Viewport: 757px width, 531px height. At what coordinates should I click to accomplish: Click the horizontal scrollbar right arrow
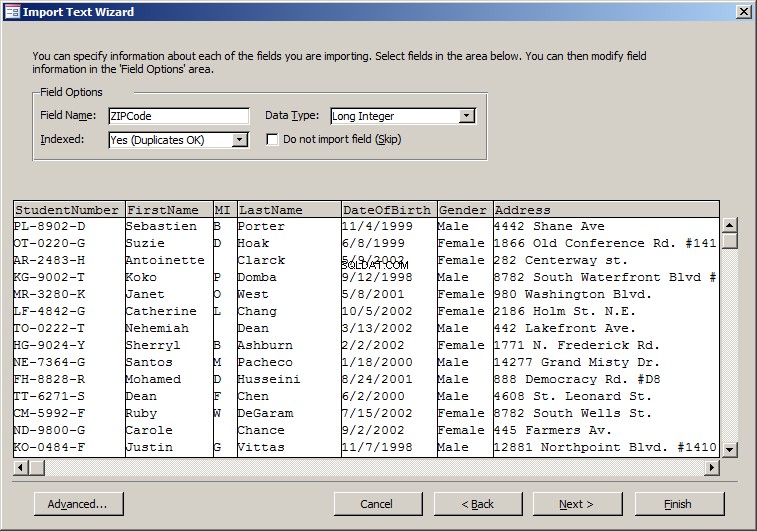click(712, 467)
